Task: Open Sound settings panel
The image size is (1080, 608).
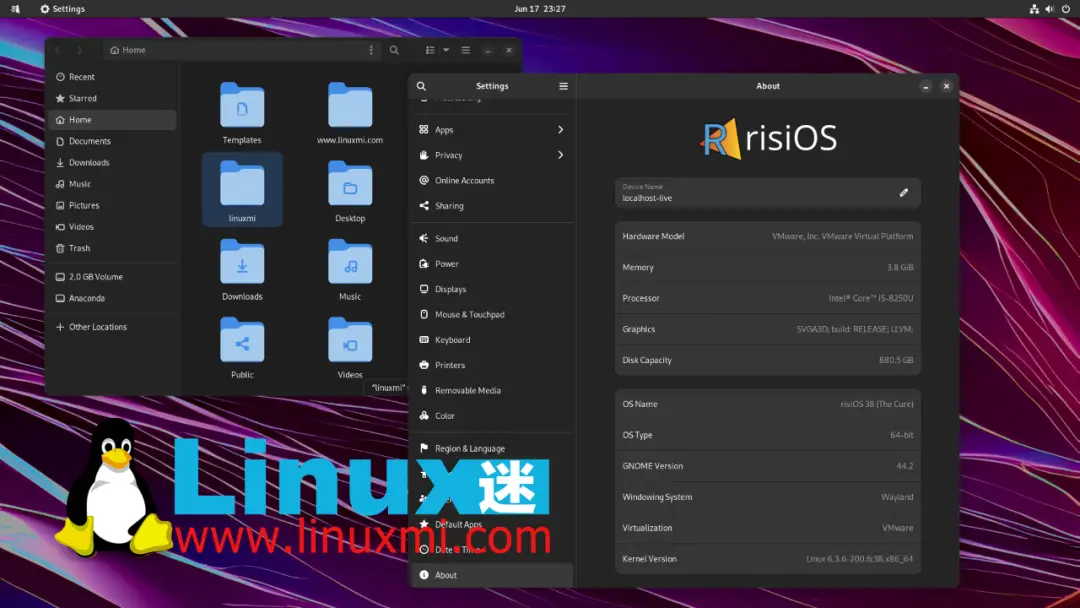Action: (x=492, y=238)
